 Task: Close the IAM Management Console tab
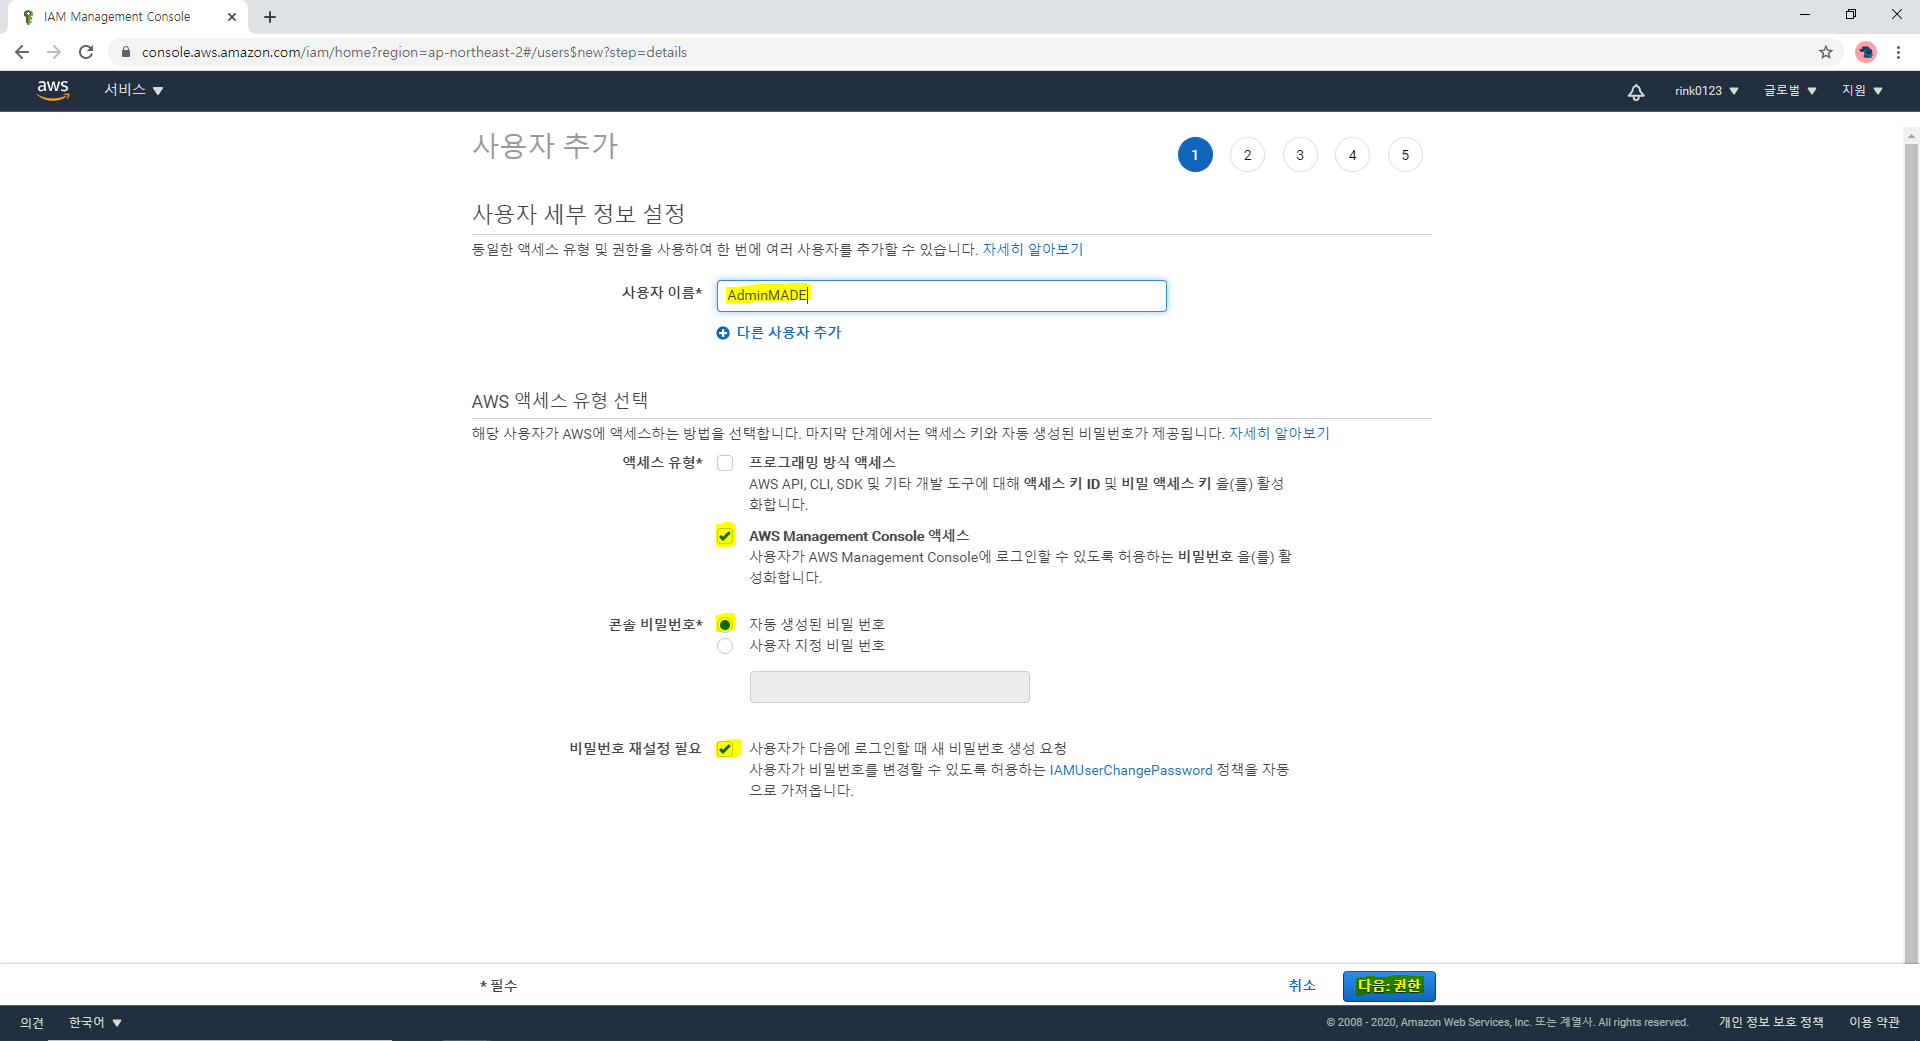(232, 17)
